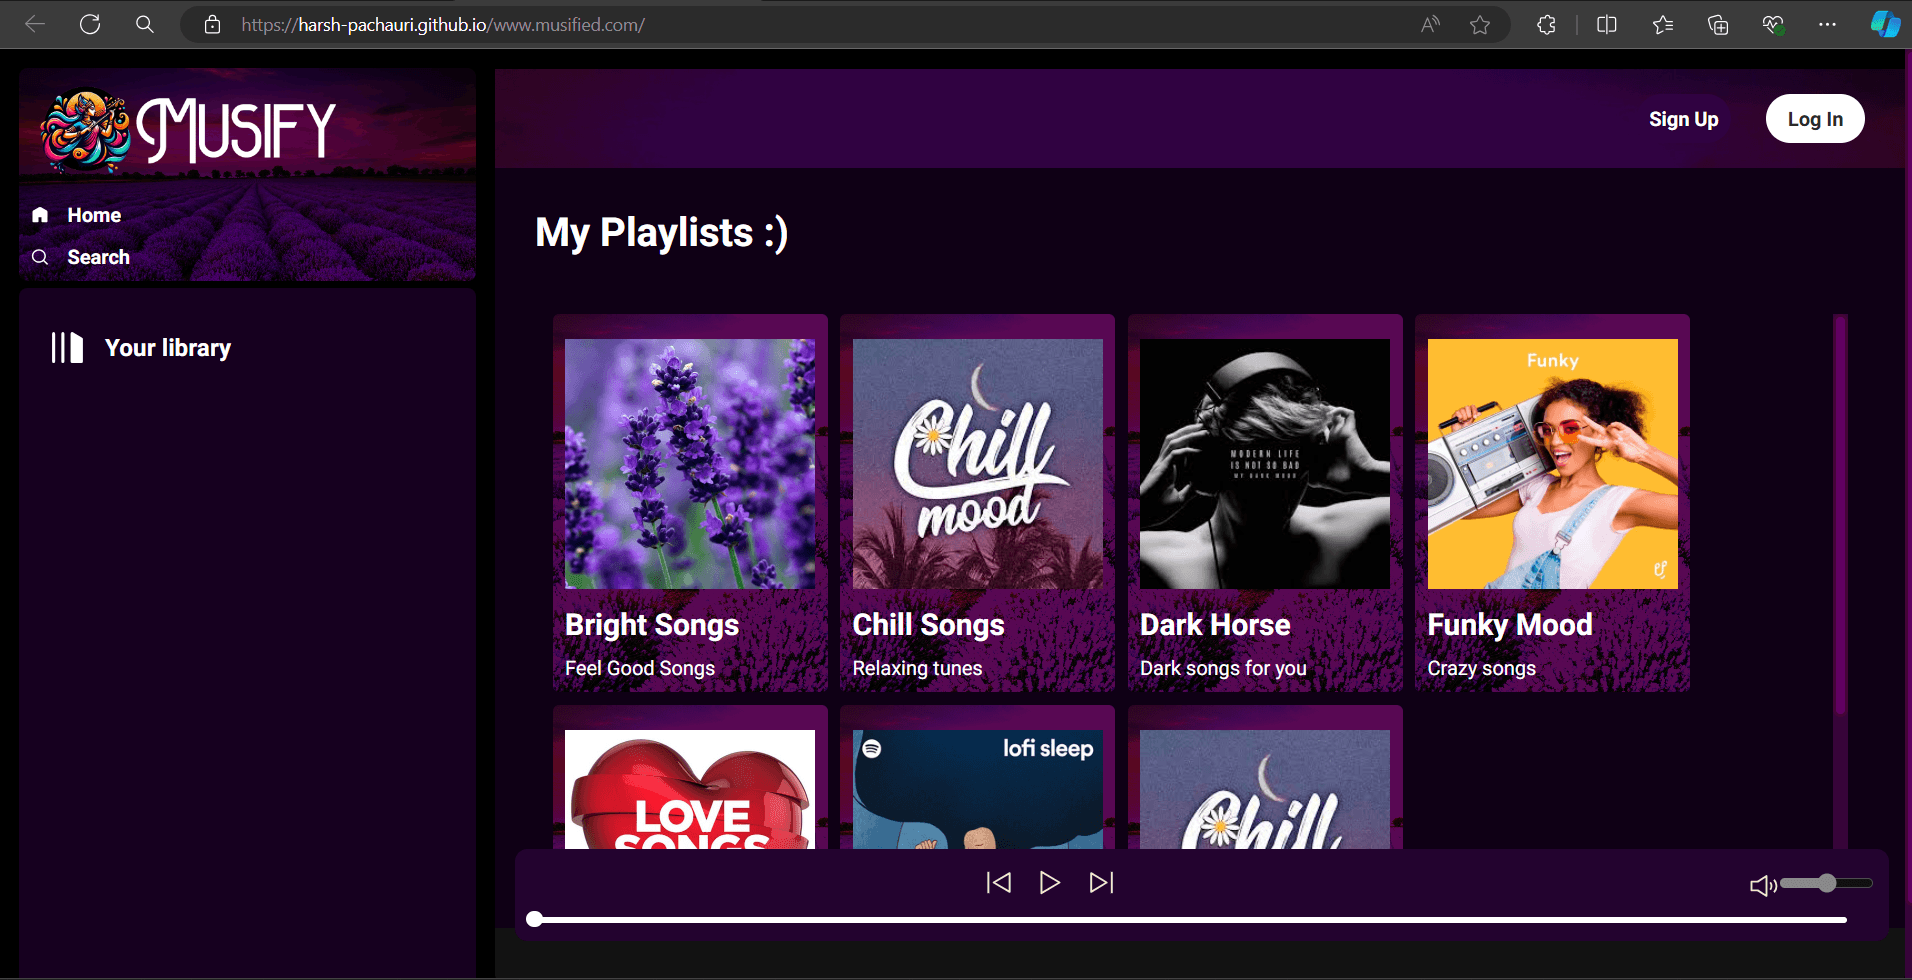This screenshot has width=1912, height=980.
Task: Toggle split screen browser icon
Action: (x=1607, y=24)
